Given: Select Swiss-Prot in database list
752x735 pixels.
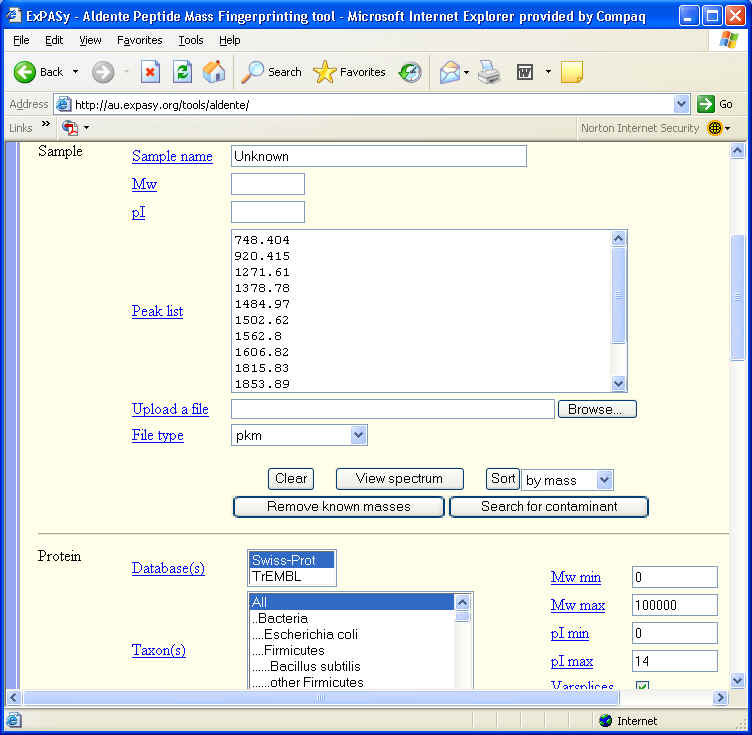Looking at the screenshot, I should 292,560.
